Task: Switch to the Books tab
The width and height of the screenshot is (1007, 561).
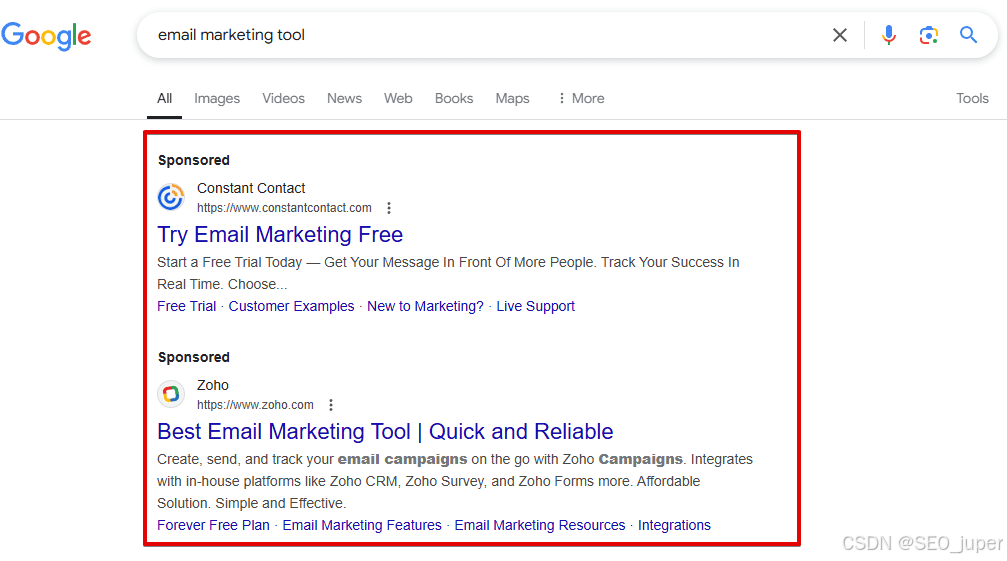Action: coord(454,98)
